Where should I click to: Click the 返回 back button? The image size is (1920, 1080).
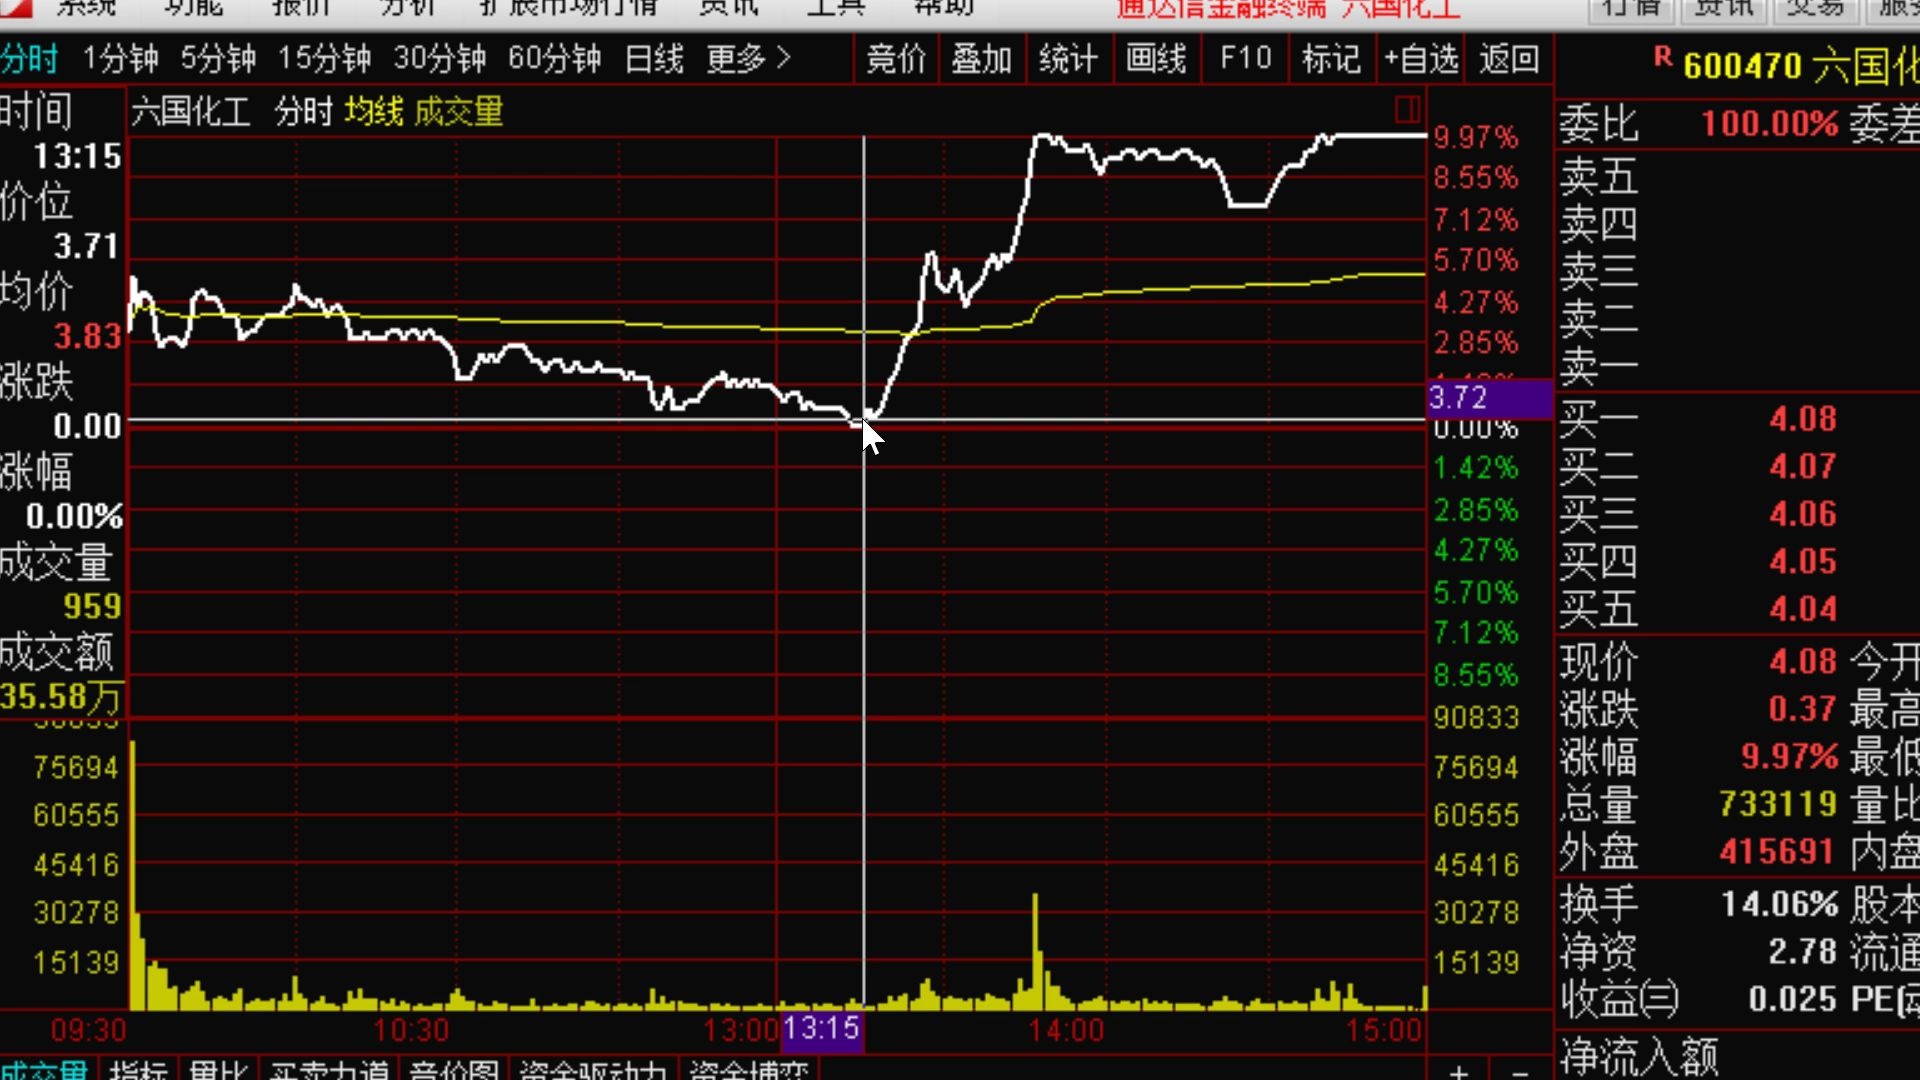tap(1509, 59)
